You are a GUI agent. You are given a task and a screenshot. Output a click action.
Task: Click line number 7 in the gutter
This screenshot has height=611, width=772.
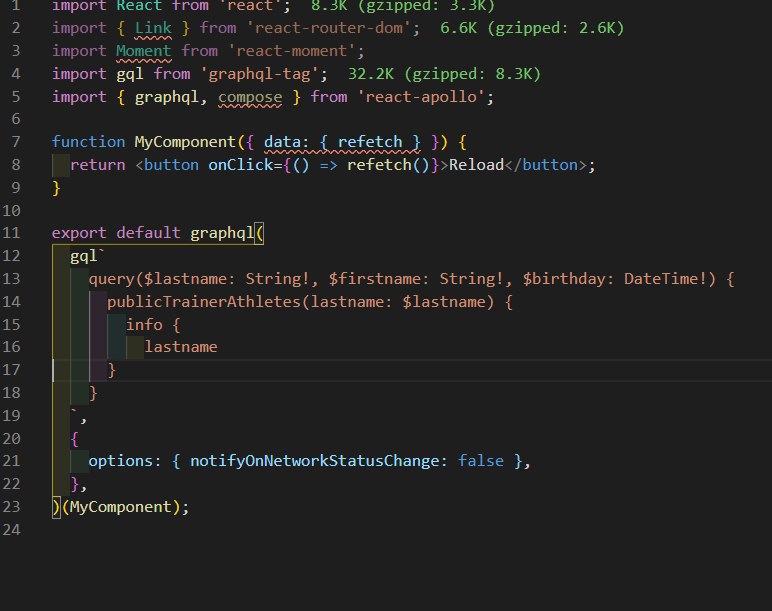(x=15, y=142)
